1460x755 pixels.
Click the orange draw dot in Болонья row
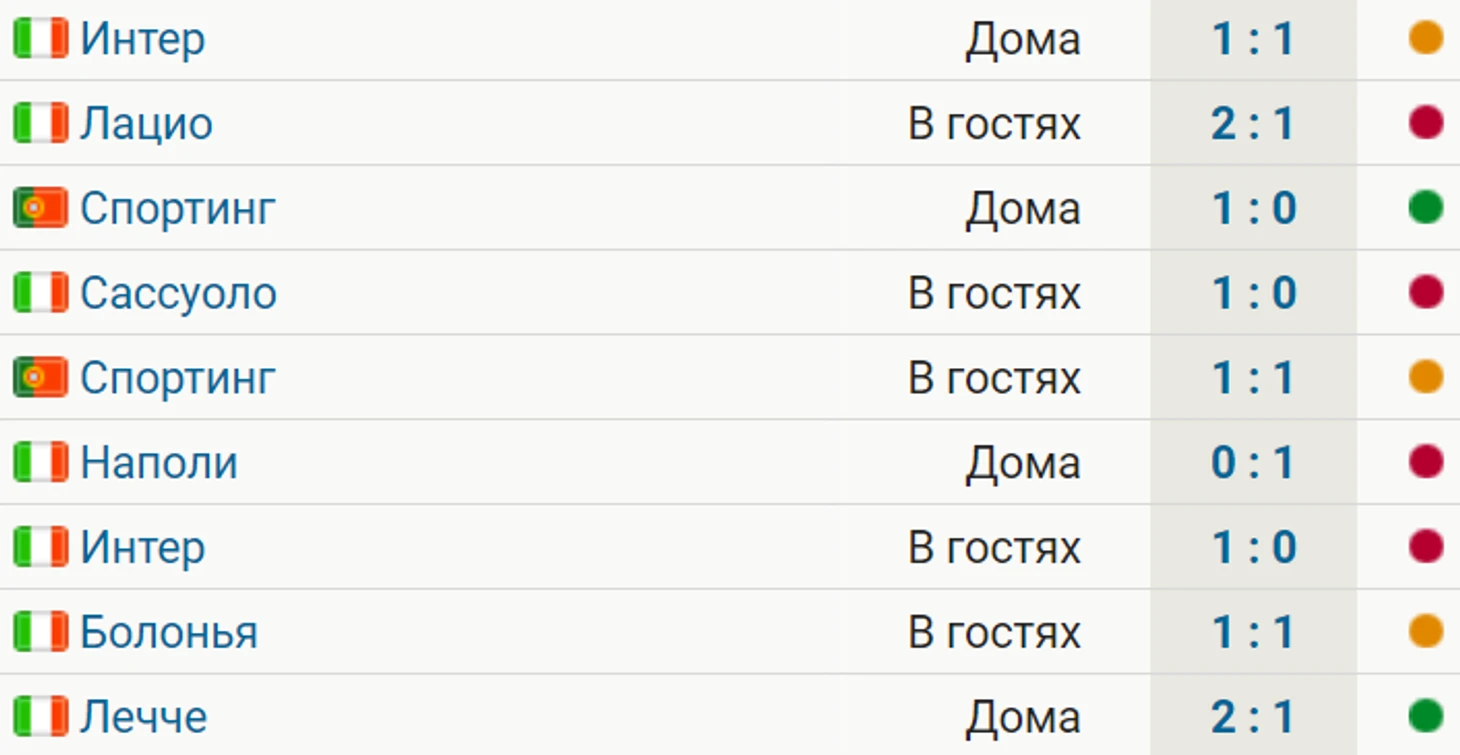pyautogui.click(x=1425, y=632)
